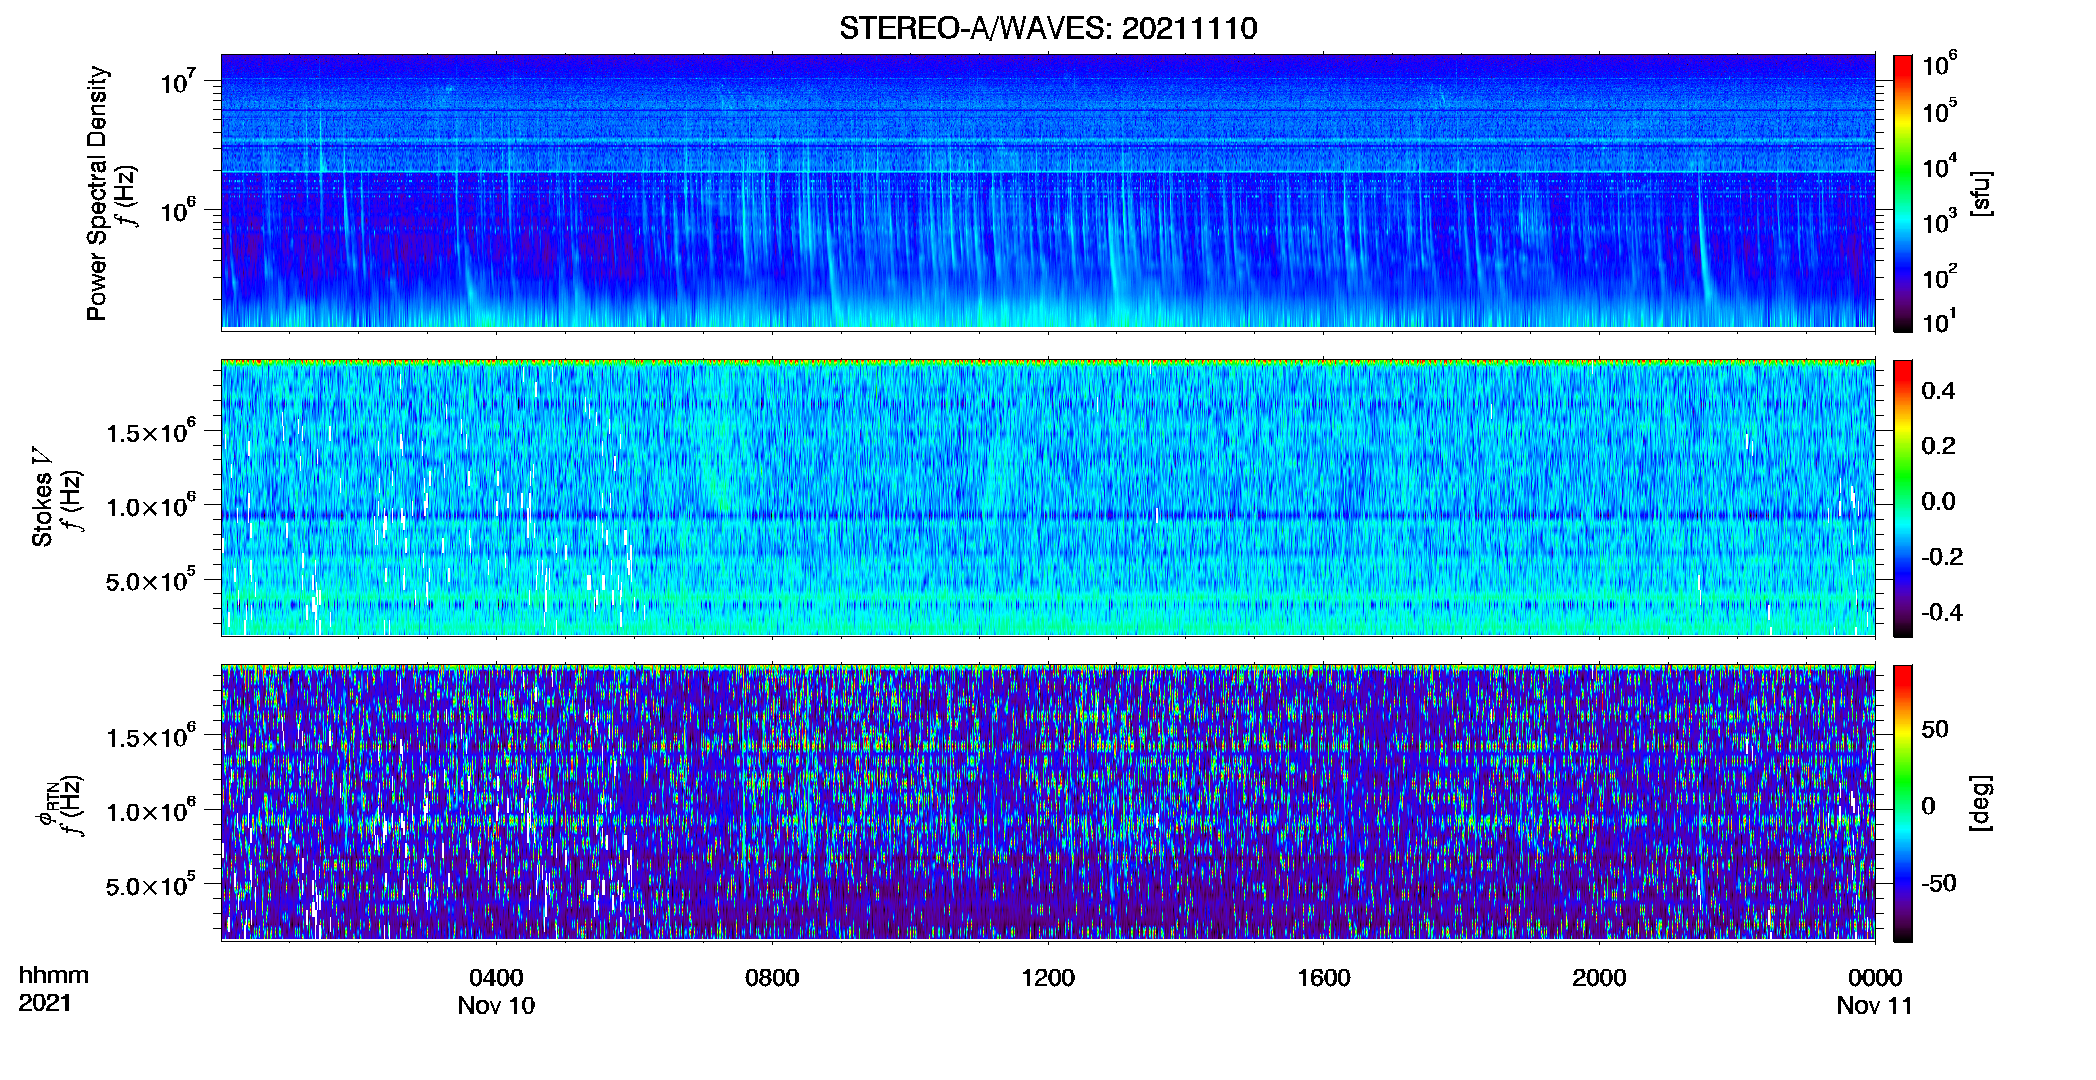Click the power spectral density color bar
Image resolution: width=2096 pixels, height=1080 pixels.
point(1903,193)
